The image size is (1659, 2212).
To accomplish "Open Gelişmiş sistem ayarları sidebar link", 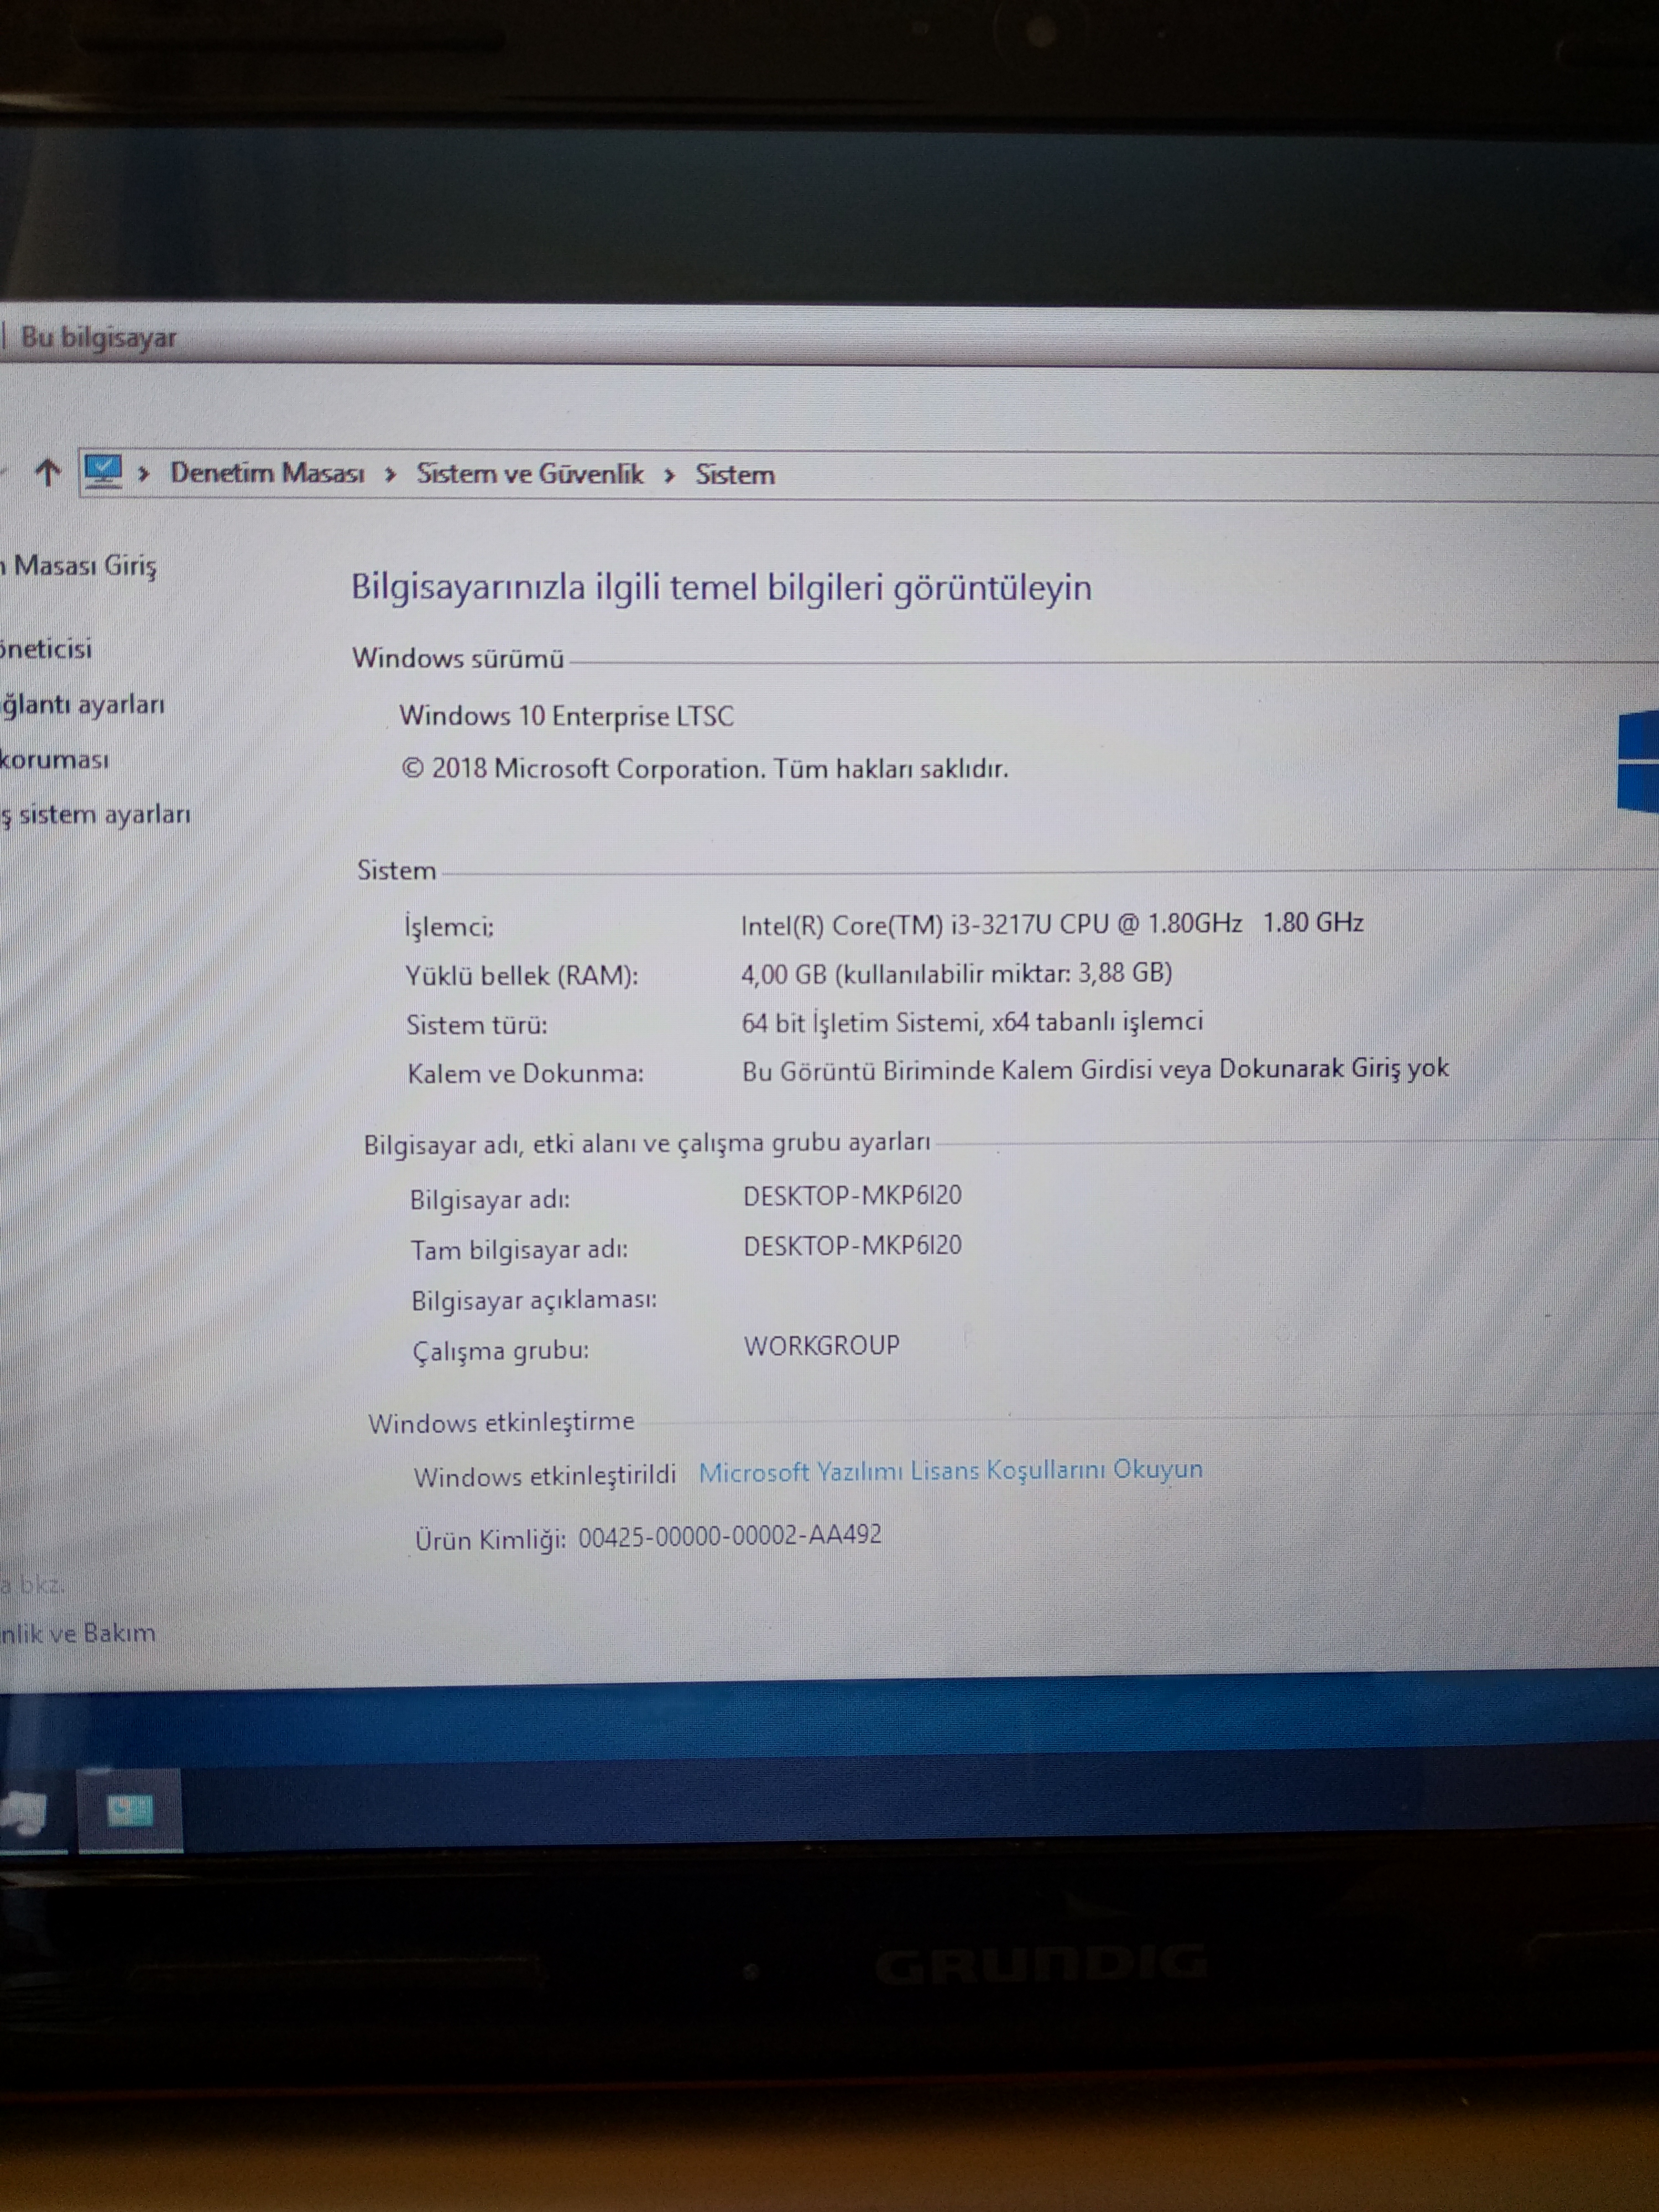I will click(x=95, y=814).
